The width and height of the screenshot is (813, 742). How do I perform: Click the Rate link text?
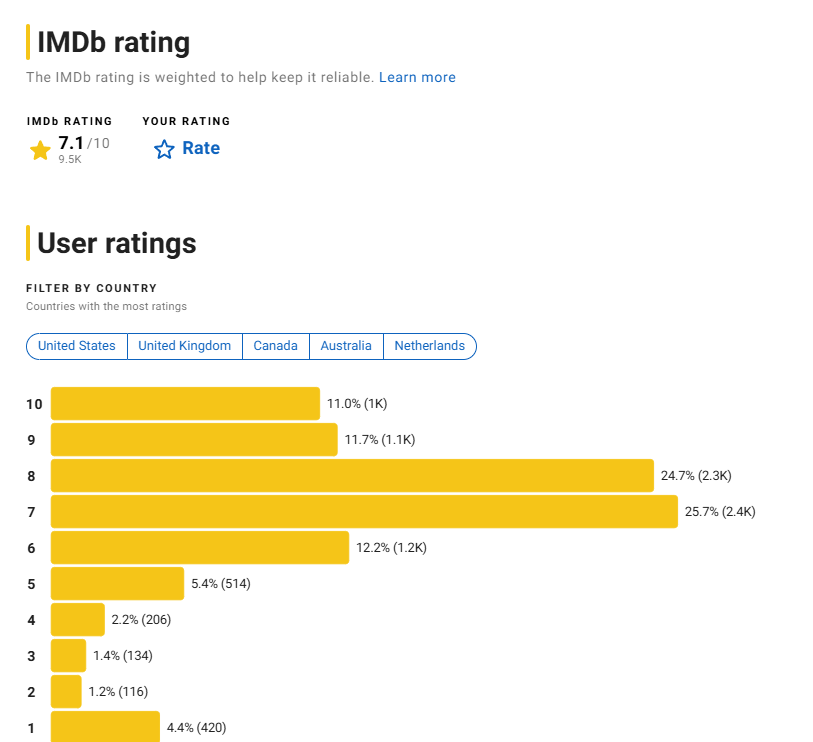coord(201,148)
